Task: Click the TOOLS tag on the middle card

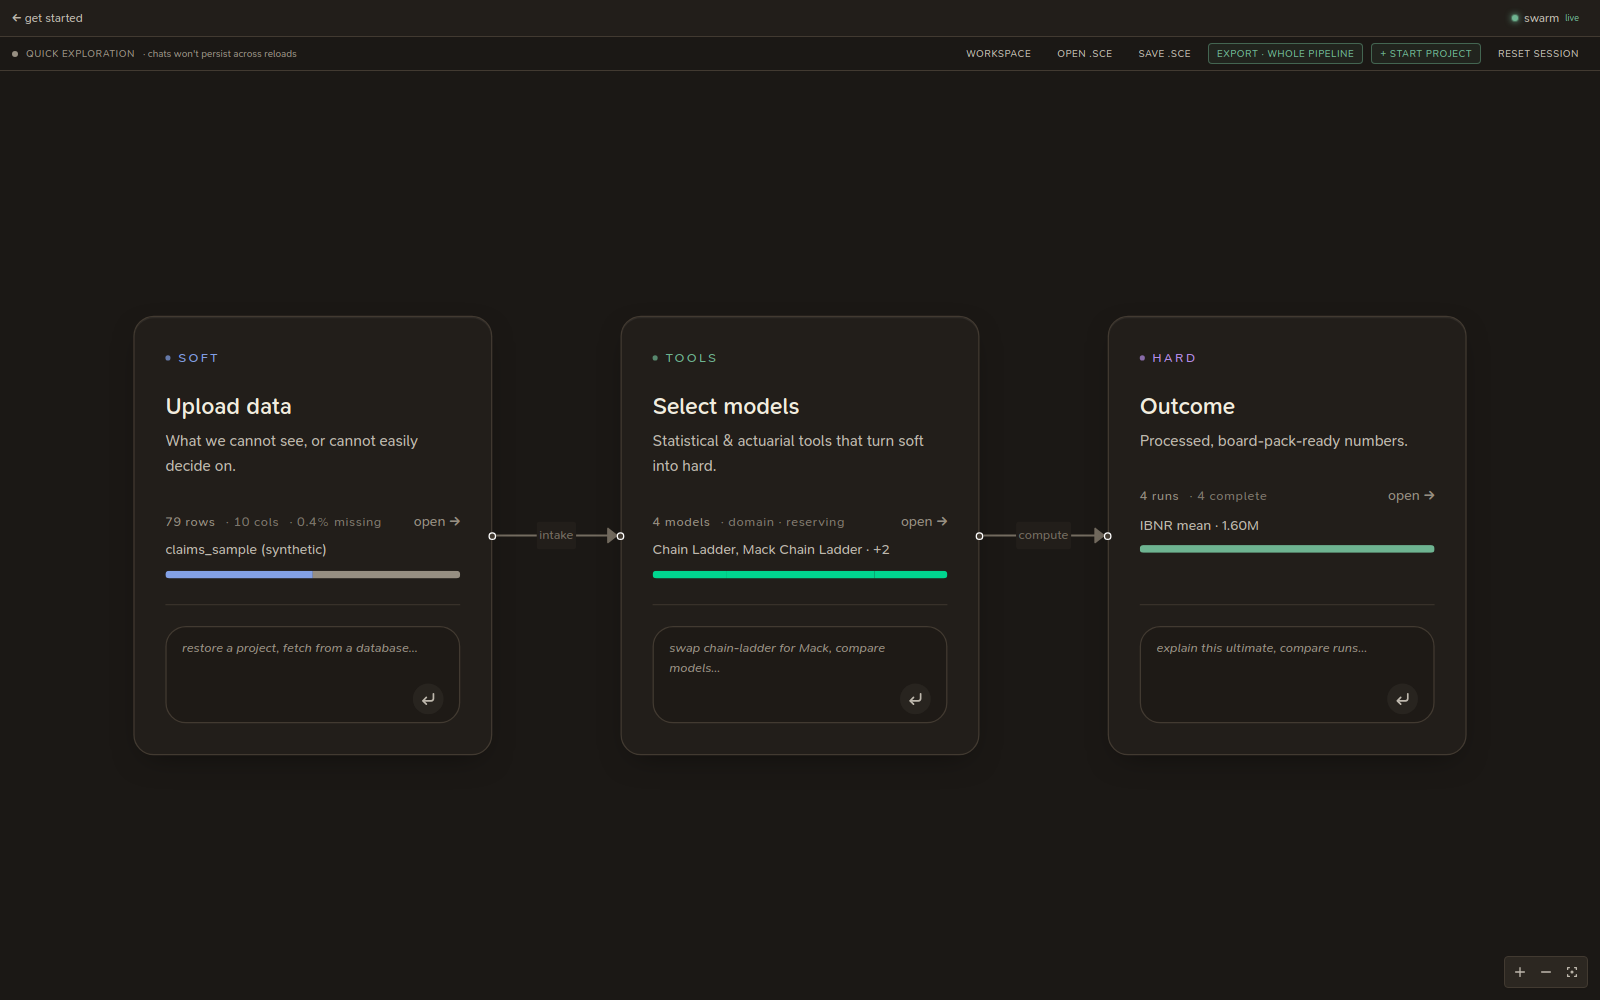Action: [x=691, y=358]
